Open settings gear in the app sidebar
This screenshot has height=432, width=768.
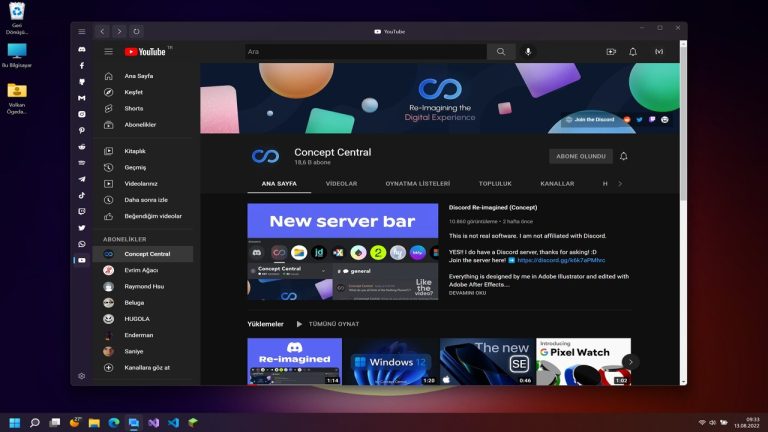[x=82, y=376]
